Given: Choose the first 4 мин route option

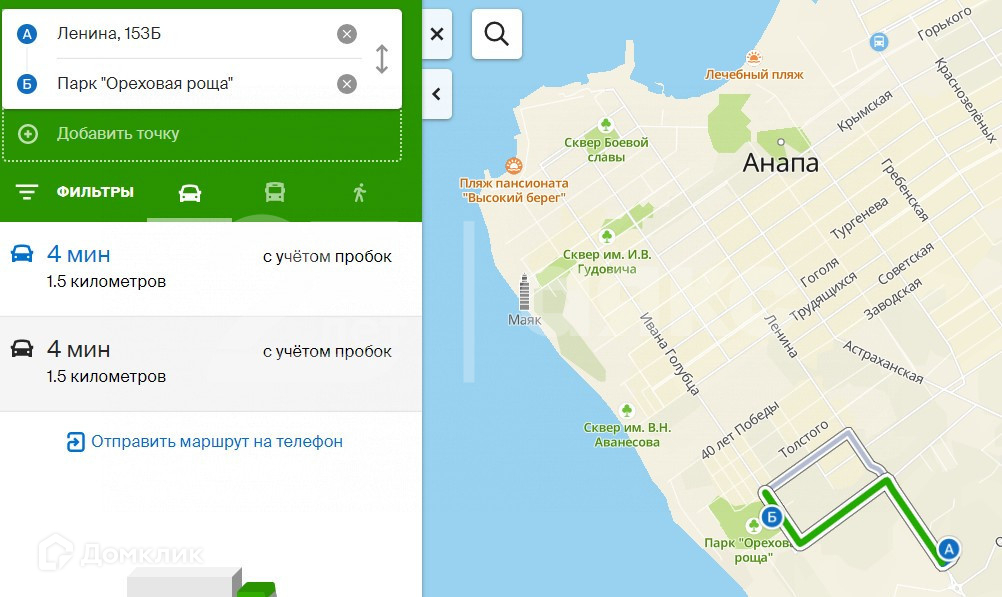Looking at the screenshot, I should click(211, 268).
